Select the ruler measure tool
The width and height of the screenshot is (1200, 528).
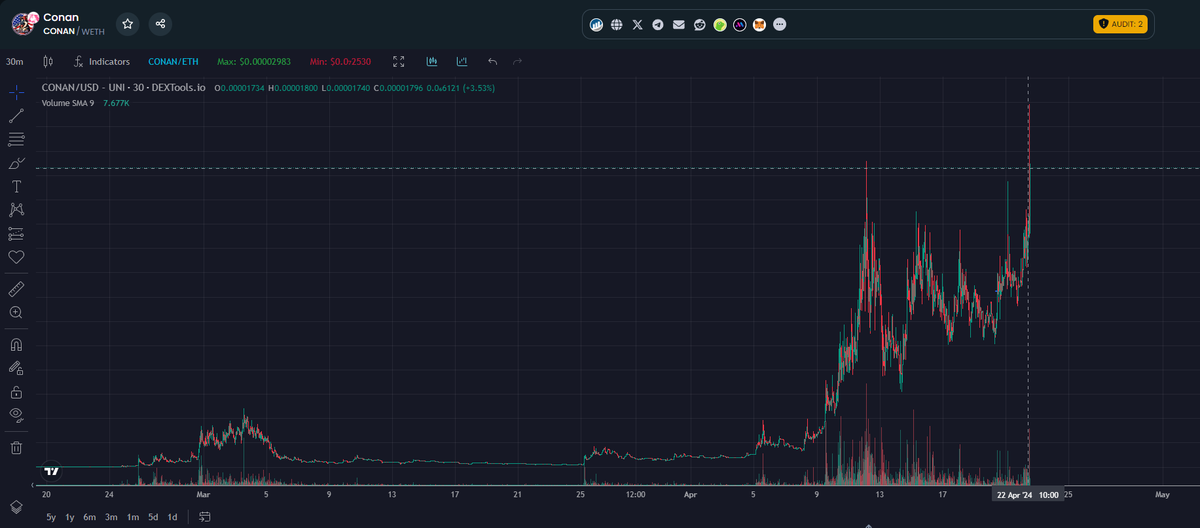tap(16, 289)
